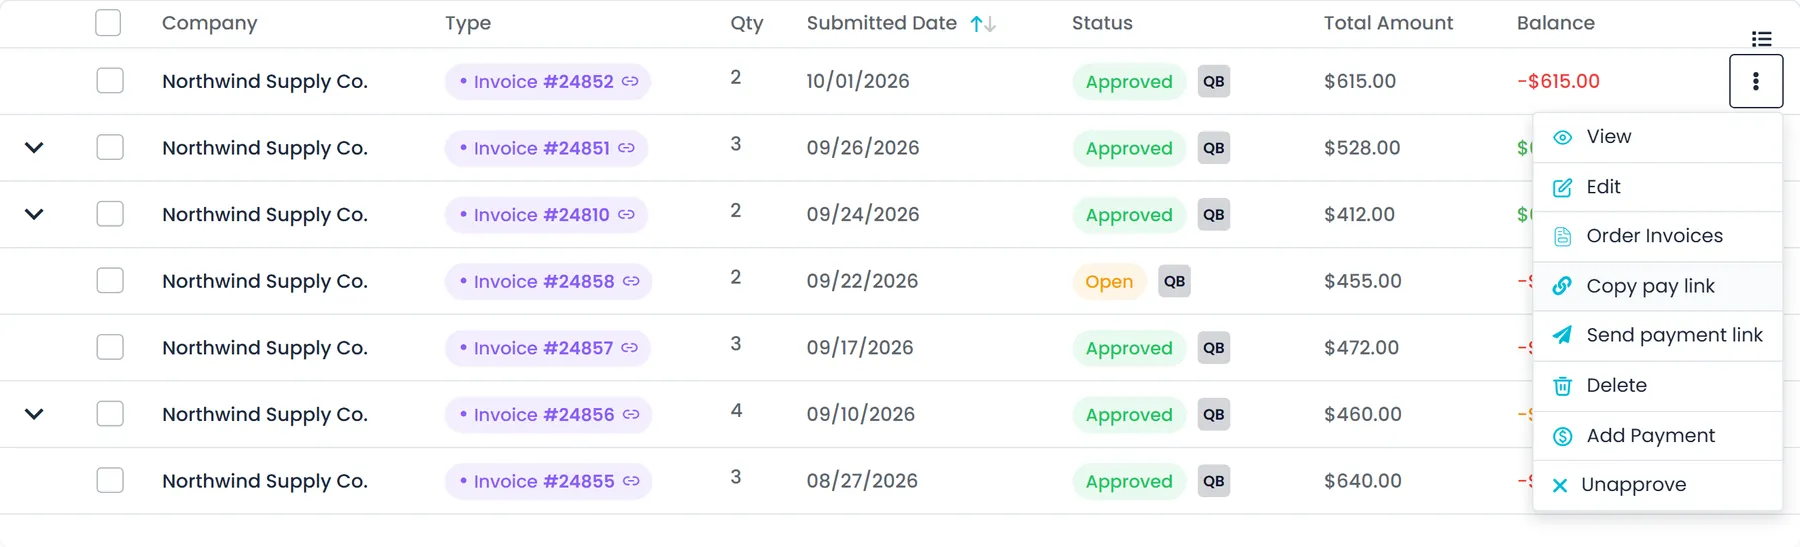Choose Add Payment from the menu

click(1658, 435)
